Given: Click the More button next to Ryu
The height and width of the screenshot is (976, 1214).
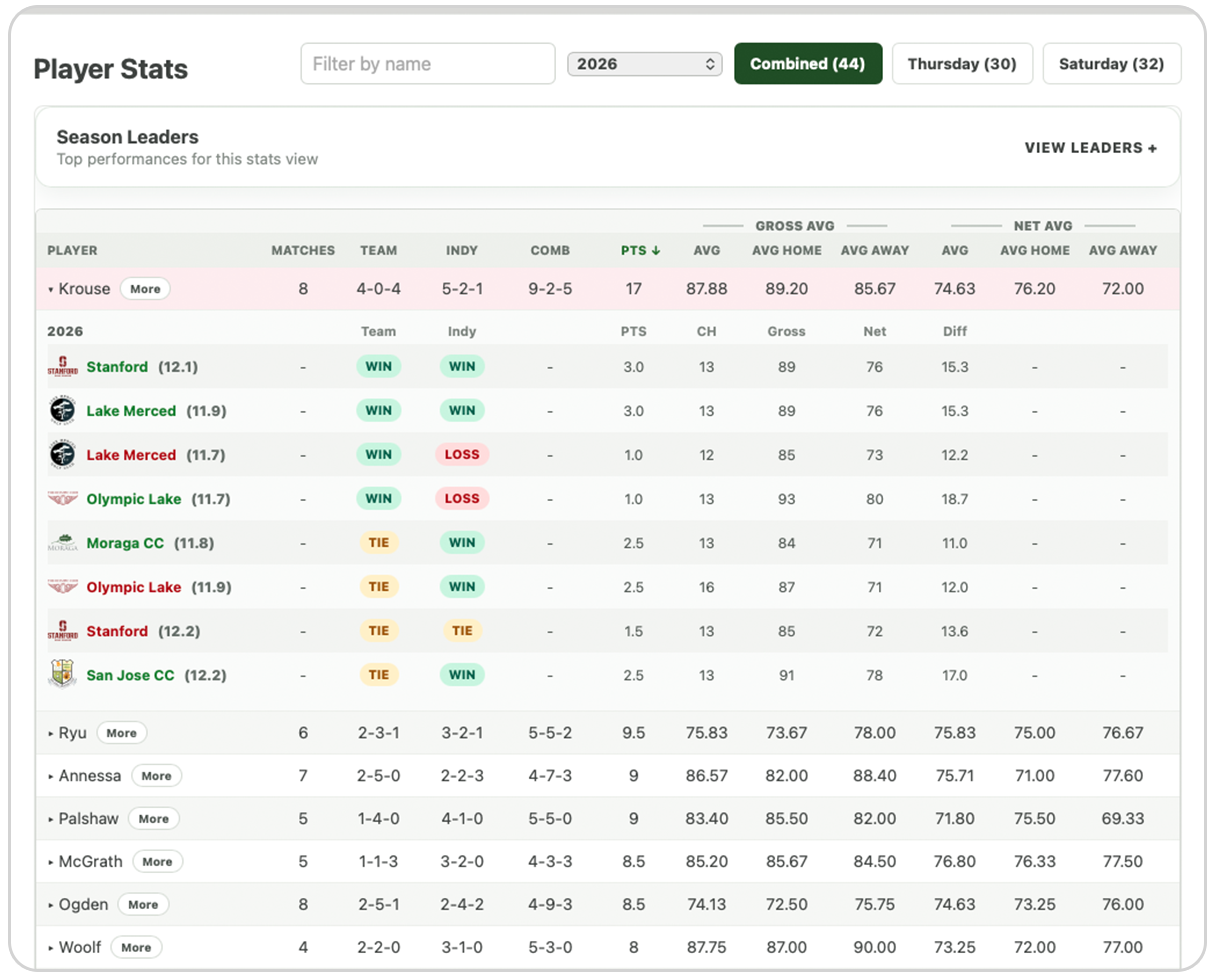Looking at the screenshot, I should pyautogui.click(x=121, y=733).
